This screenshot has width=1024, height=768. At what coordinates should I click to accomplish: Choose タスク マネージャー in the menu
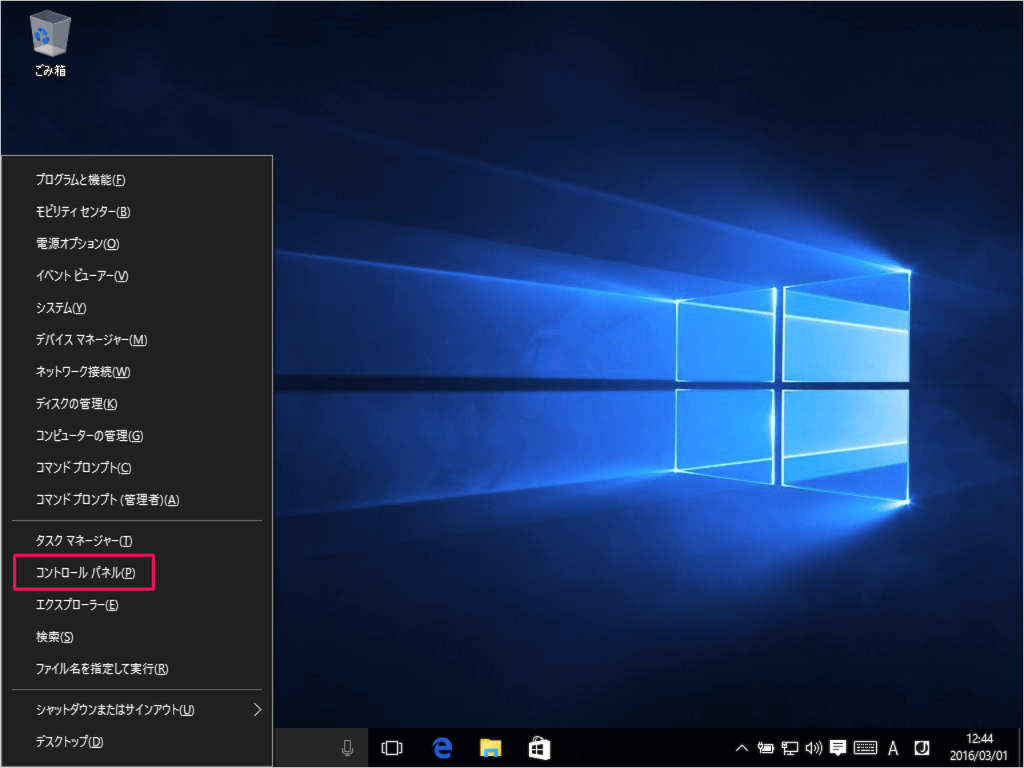[x=84, y=541]
